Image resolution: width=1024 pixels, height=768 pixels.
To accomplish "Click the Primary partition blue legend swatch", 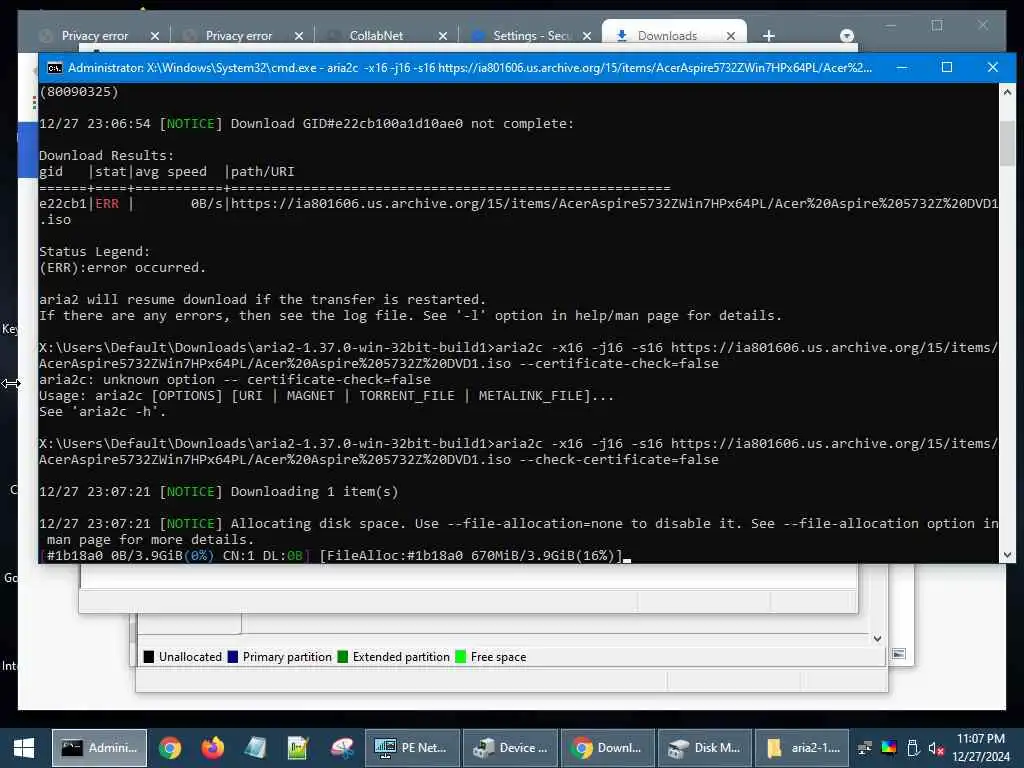I will 232,656.
